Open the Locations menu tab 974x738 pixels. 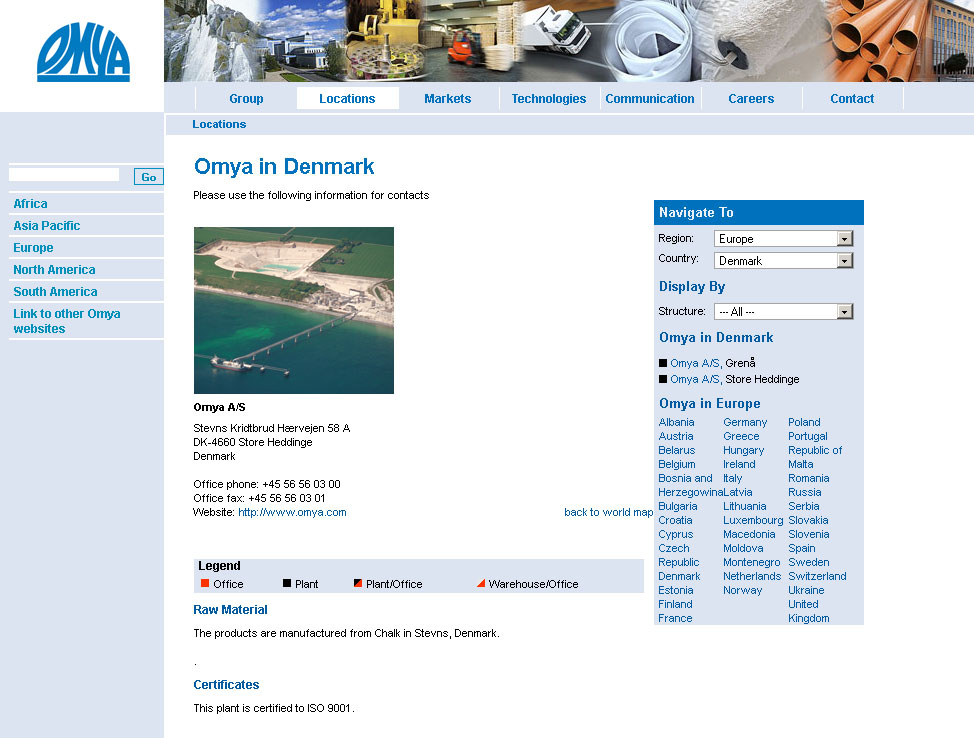[347, 98]
